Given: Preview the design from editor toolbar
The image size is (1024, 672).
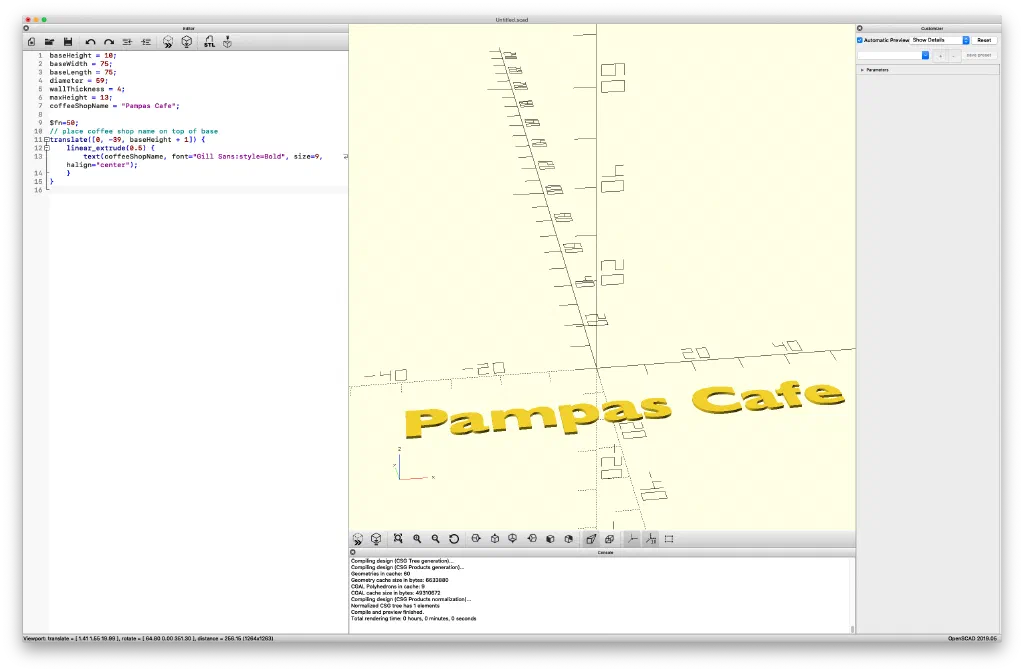Looking at the screenshot, I should (x=168, y=42).
